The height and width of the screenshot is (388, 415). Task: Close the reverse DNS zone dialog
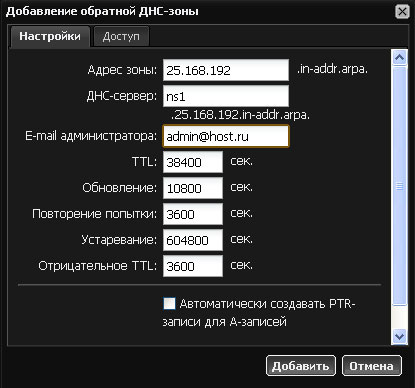[402, 12]
